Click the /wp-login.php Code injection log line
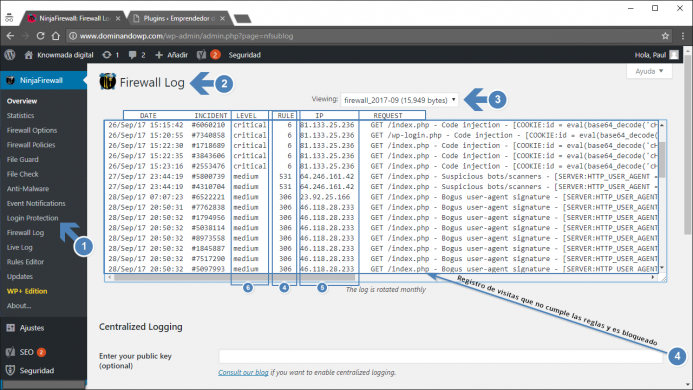 click(x=382, y=135)
